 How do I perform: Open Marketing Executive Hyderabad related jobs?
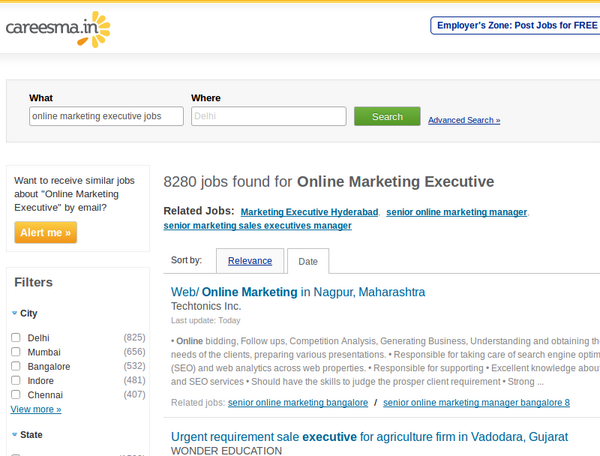point(309,212)
